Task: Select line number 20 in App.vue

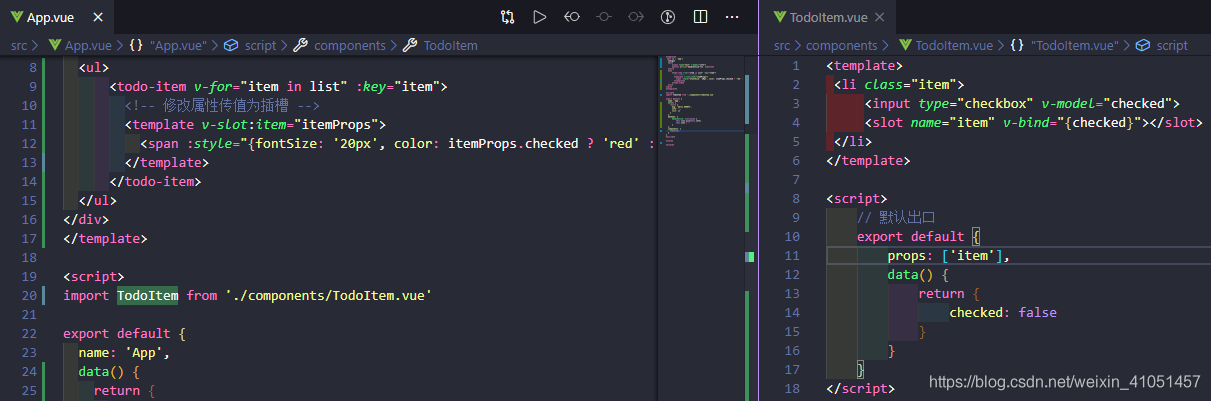Action: pos(29,295)
